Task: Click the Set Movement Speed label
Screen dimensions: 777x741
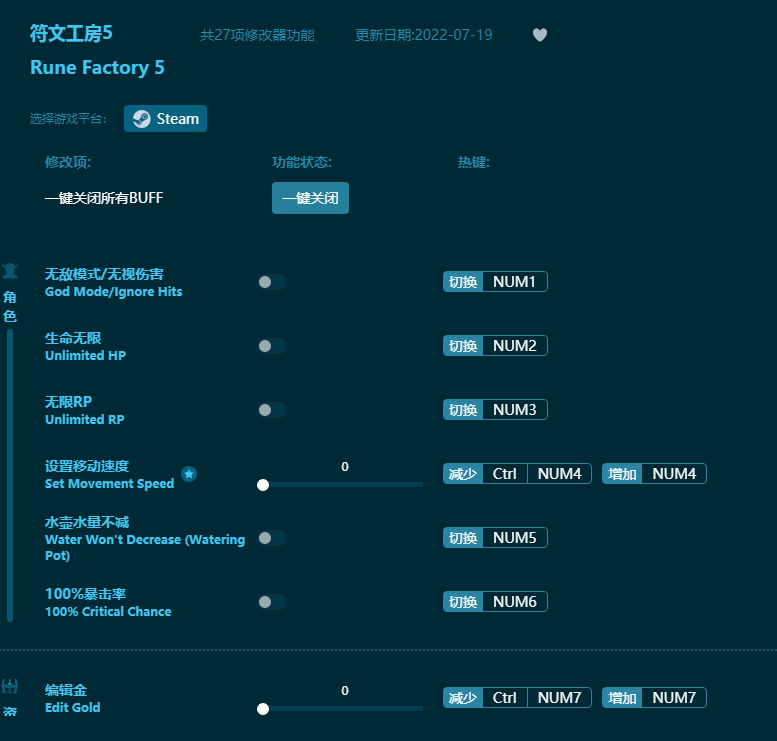Action: [110, 483]
